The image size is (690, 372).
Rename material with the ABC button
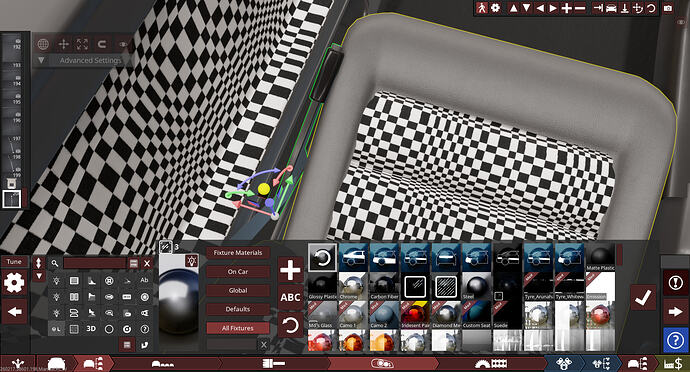pyautogui.click(x=290, y=298)
